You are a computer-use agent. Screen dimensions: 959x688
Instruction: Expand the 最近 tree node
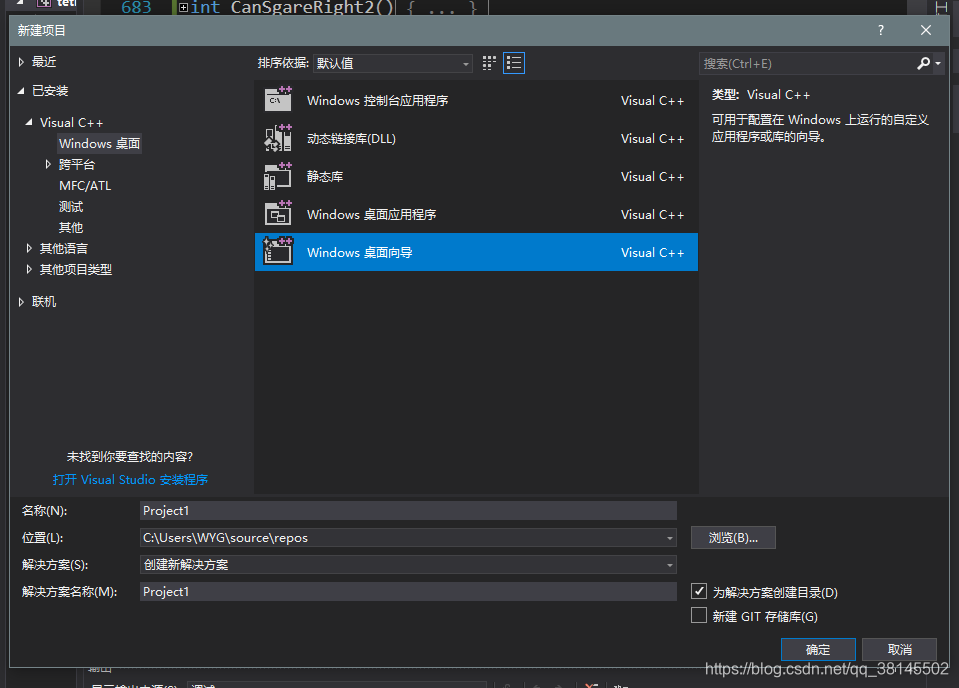(21, 62)
